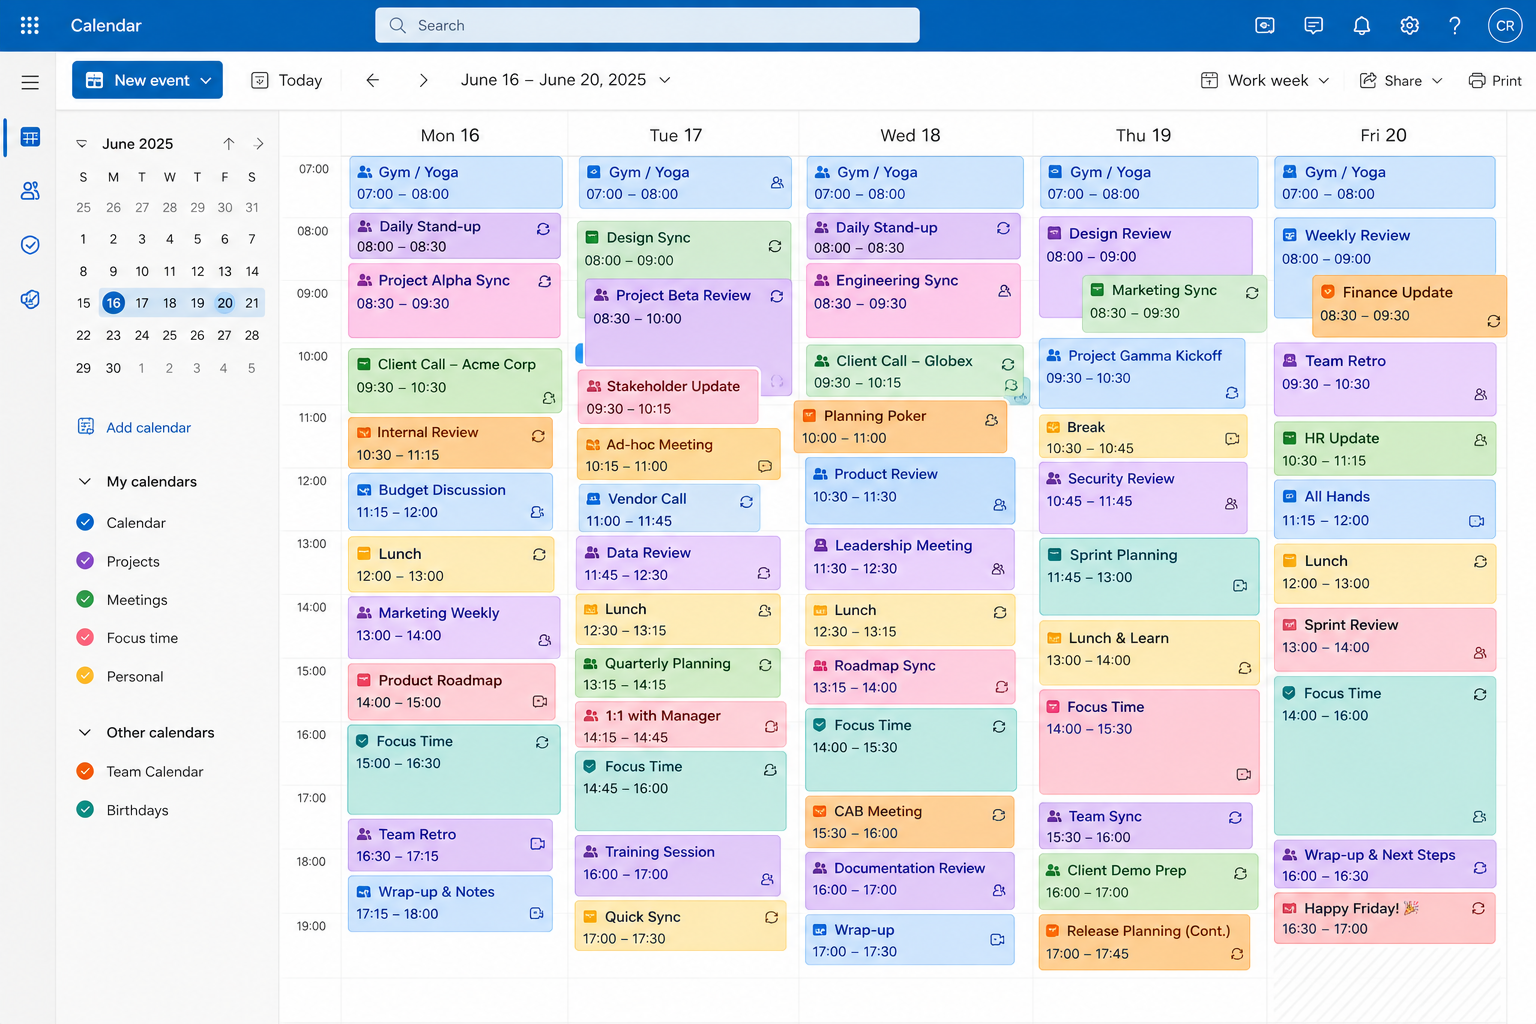The height and width of the screenshot is (1024, 1536).
Task: Toggle the Focus time calendar checkbox
Action: 85,637
